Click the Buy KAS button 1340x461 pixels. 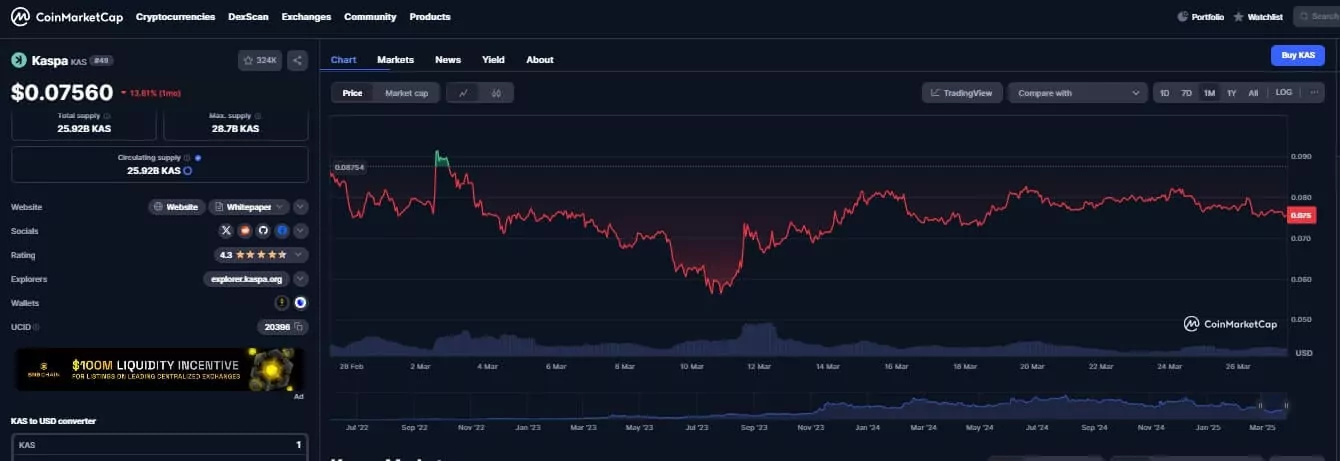1297,55
